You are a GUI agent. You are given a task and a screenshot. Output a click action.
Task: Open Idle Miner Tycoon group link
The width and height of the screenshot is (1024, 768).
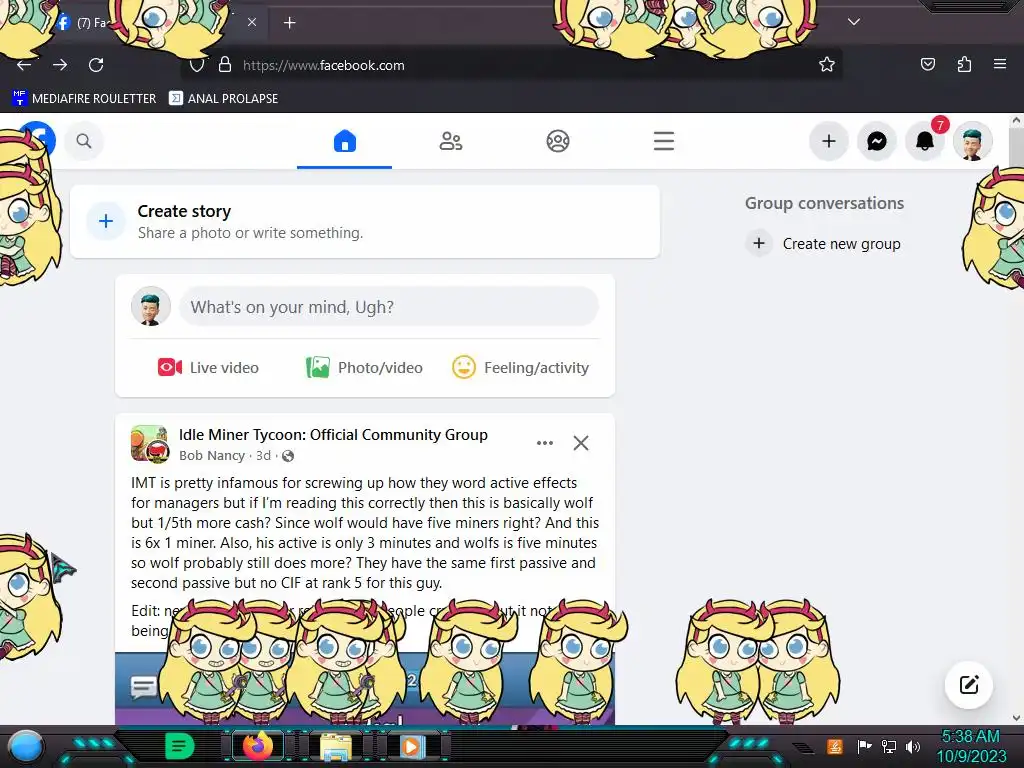tap(333, 435)
